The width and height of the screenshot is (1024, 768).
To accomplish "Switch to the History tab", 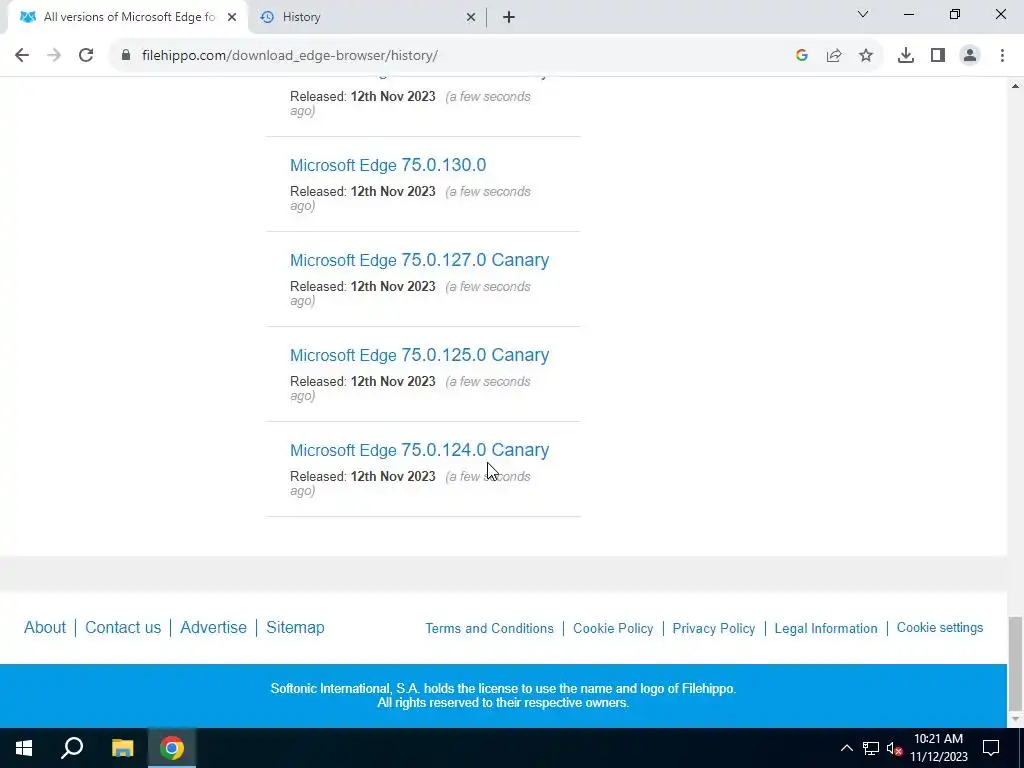I will [x=366, y=17].
